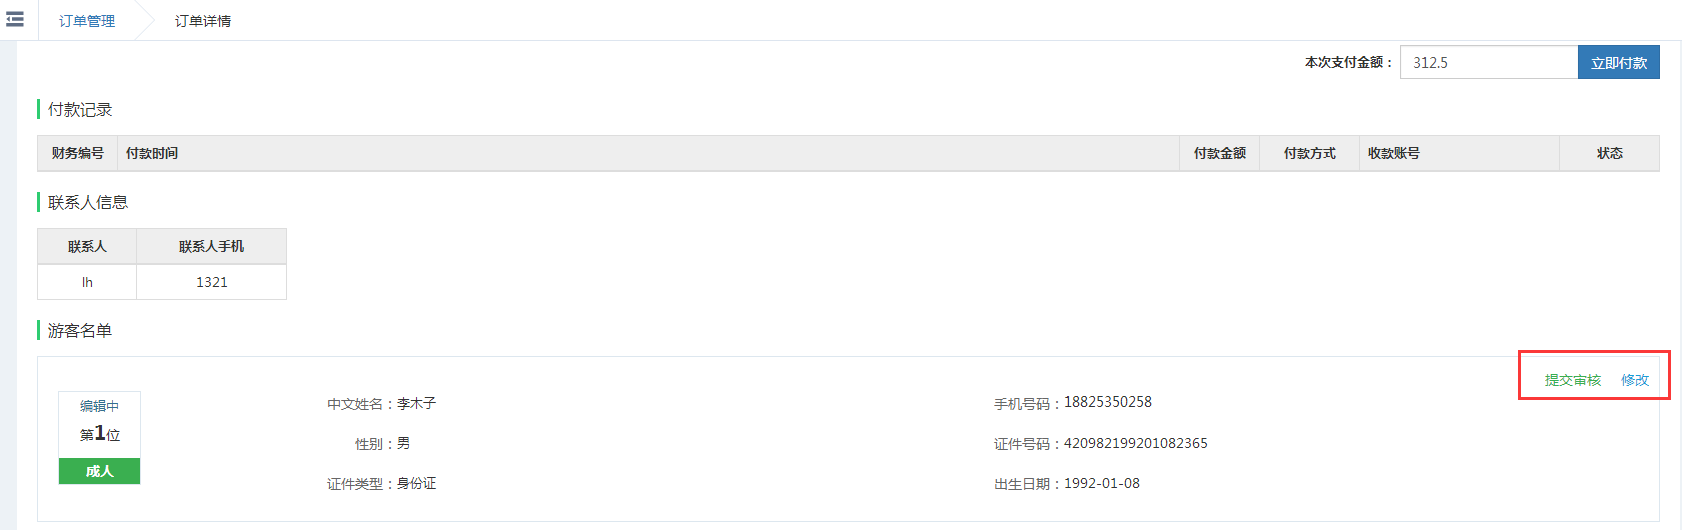Click the 编辑中 status label
The height and width of the screenshot is (530, 1682).
99,406
